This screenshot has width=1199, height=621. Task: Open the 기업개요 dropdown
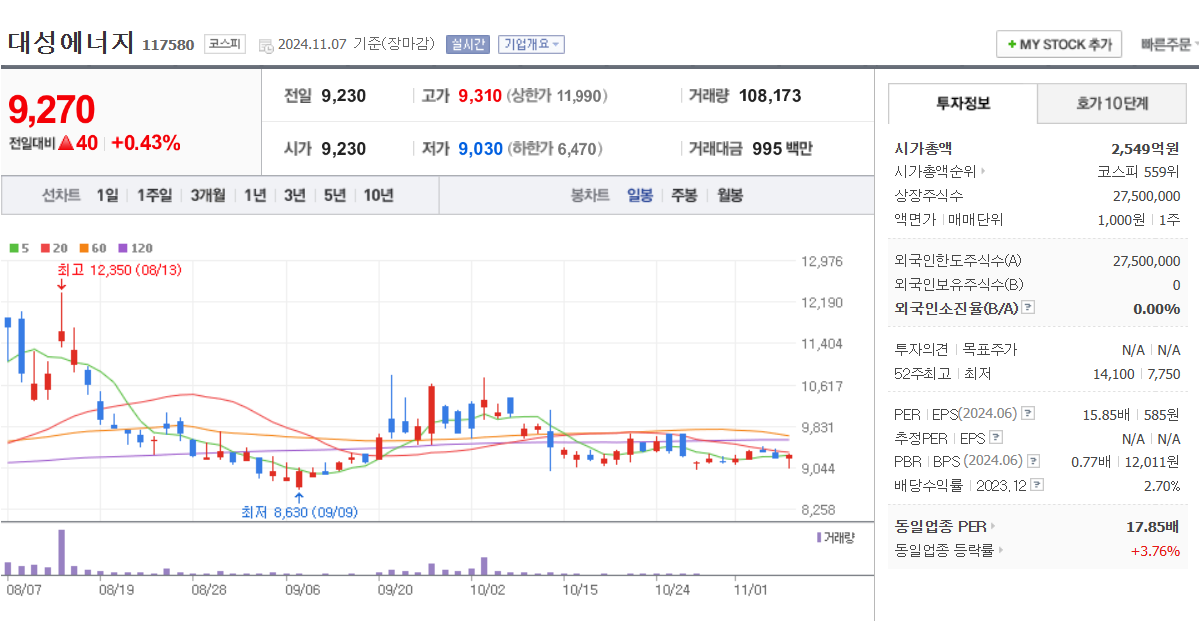[531, 44]
